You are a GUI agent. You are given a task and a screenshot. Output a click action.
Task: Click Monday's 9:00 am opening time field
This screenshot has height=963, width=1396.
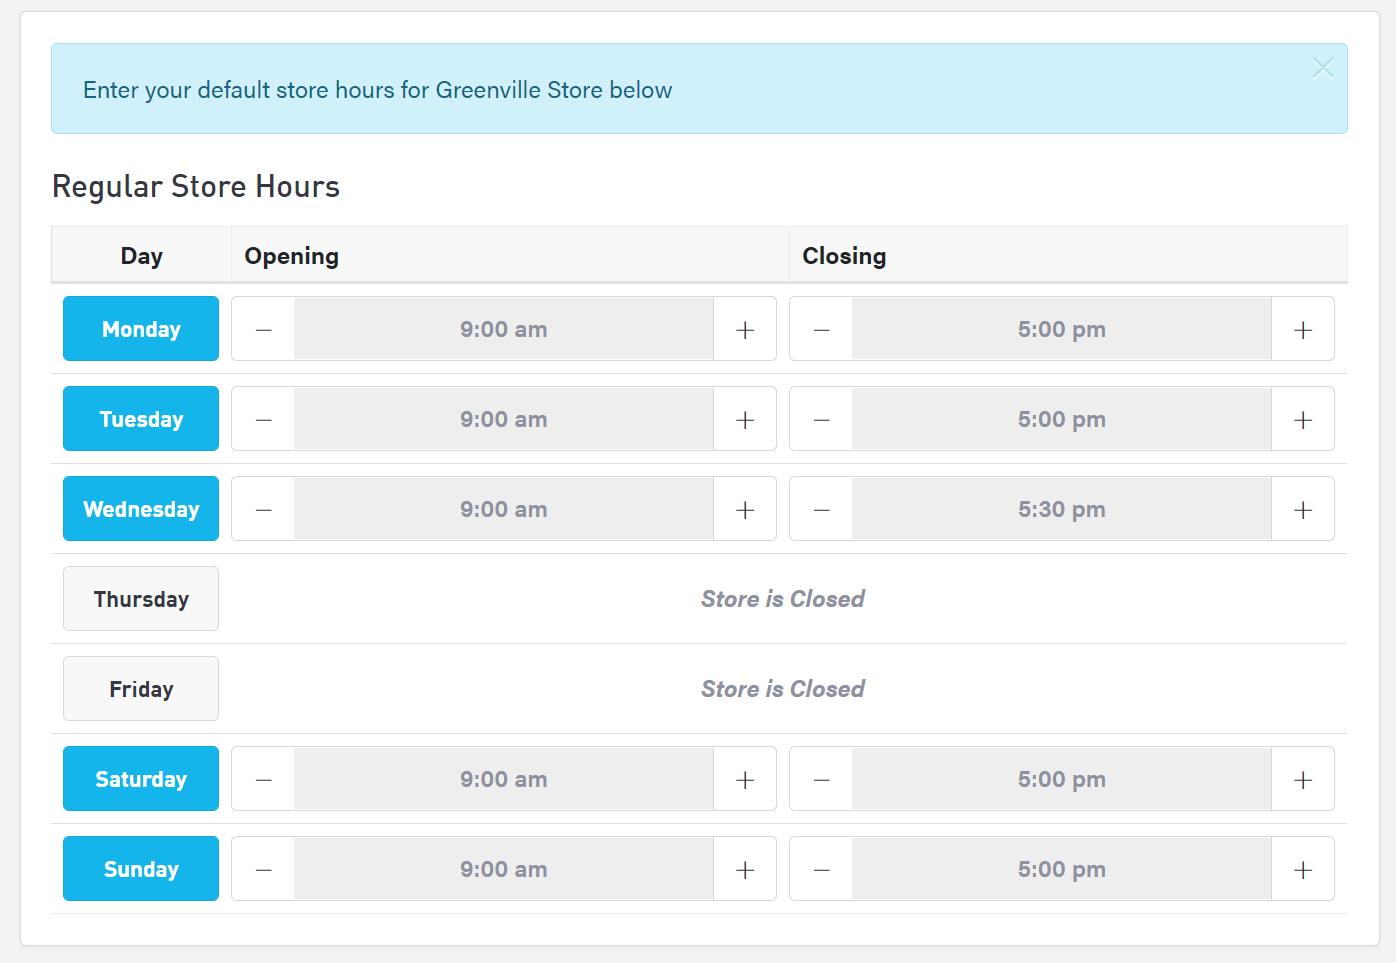tap(503, 328)
